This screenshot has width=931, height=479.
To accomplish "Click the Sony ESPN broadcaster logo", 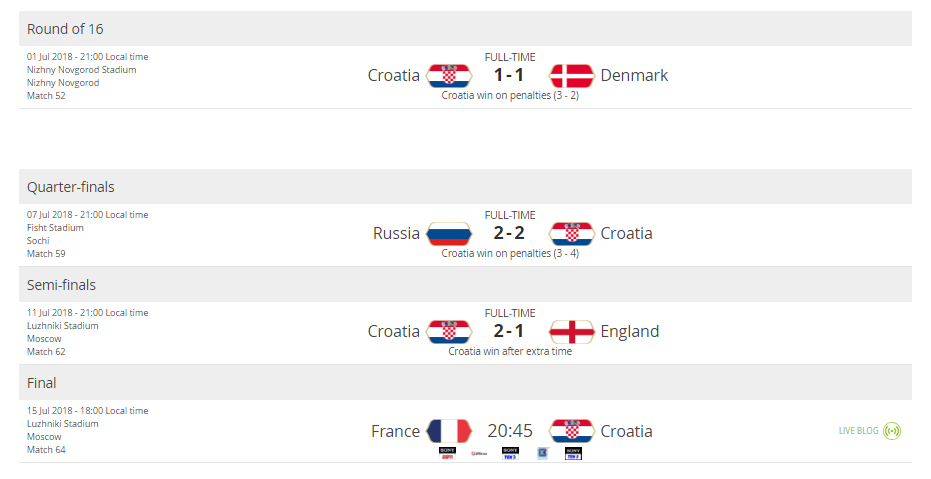I will tap(447, 453).
